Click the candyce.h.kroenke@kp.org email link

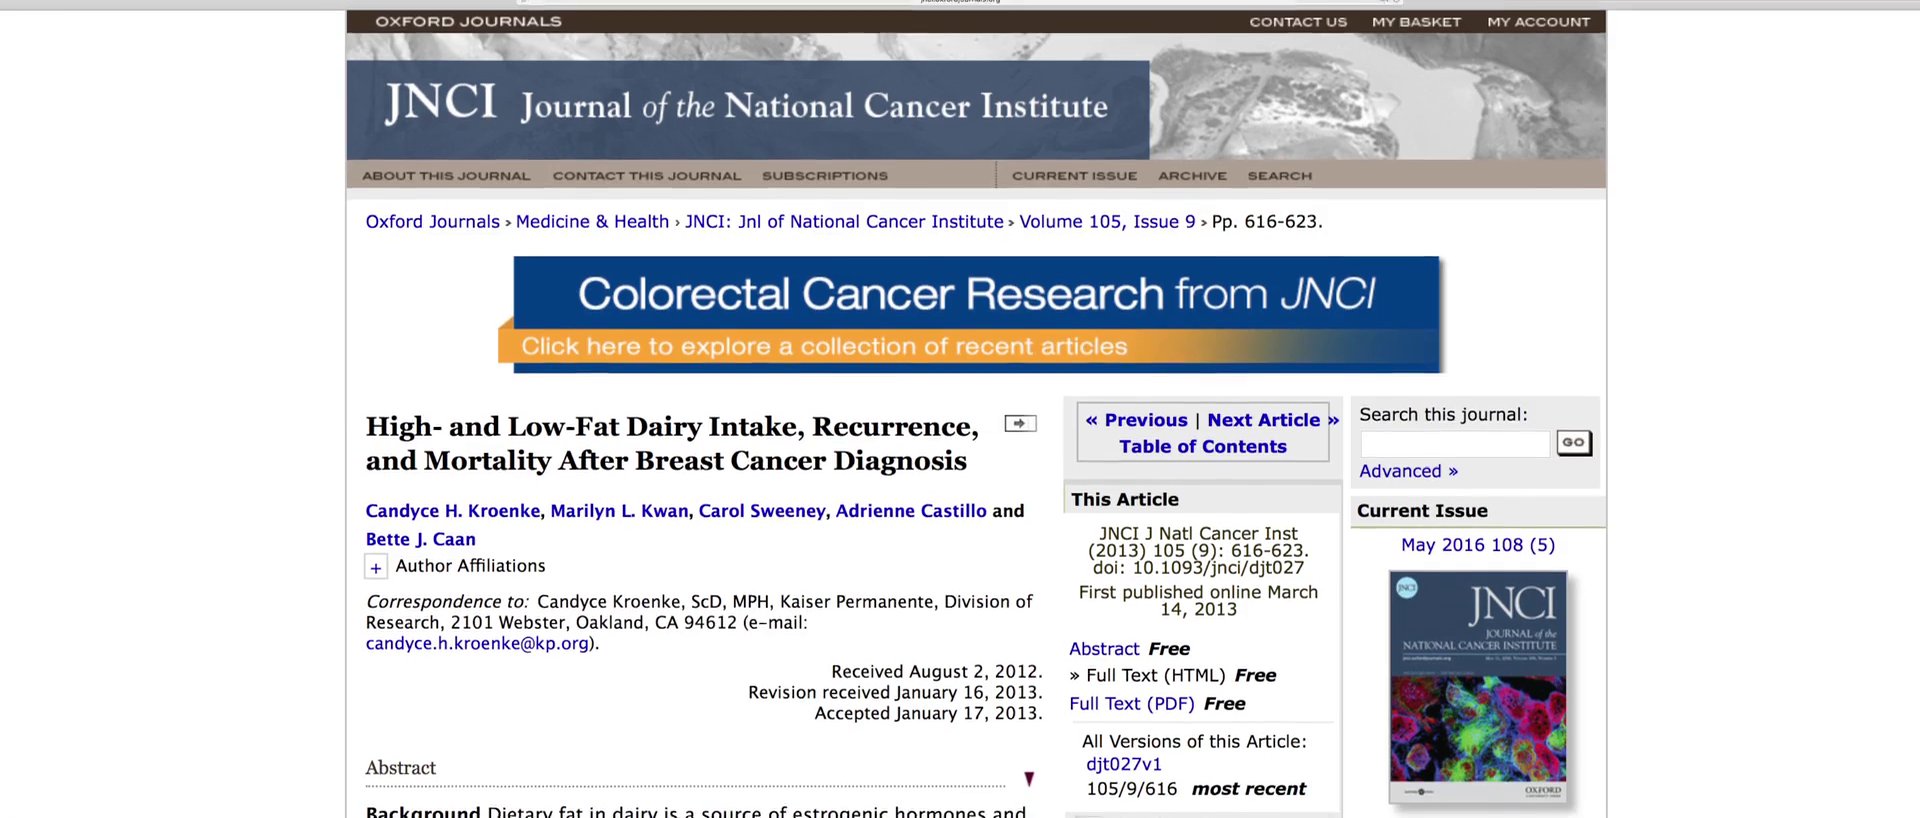tap(477, 644)
